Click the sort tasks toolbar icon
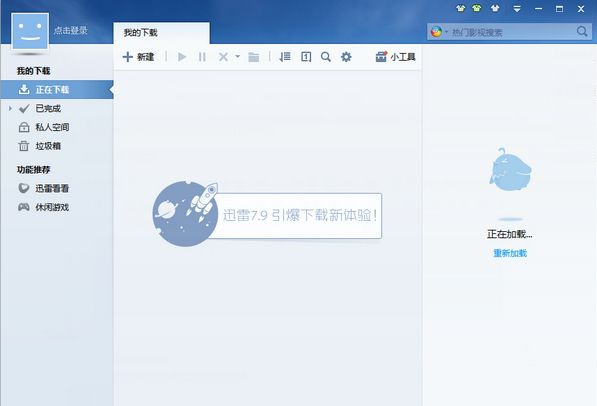 [x=285, y=57]
